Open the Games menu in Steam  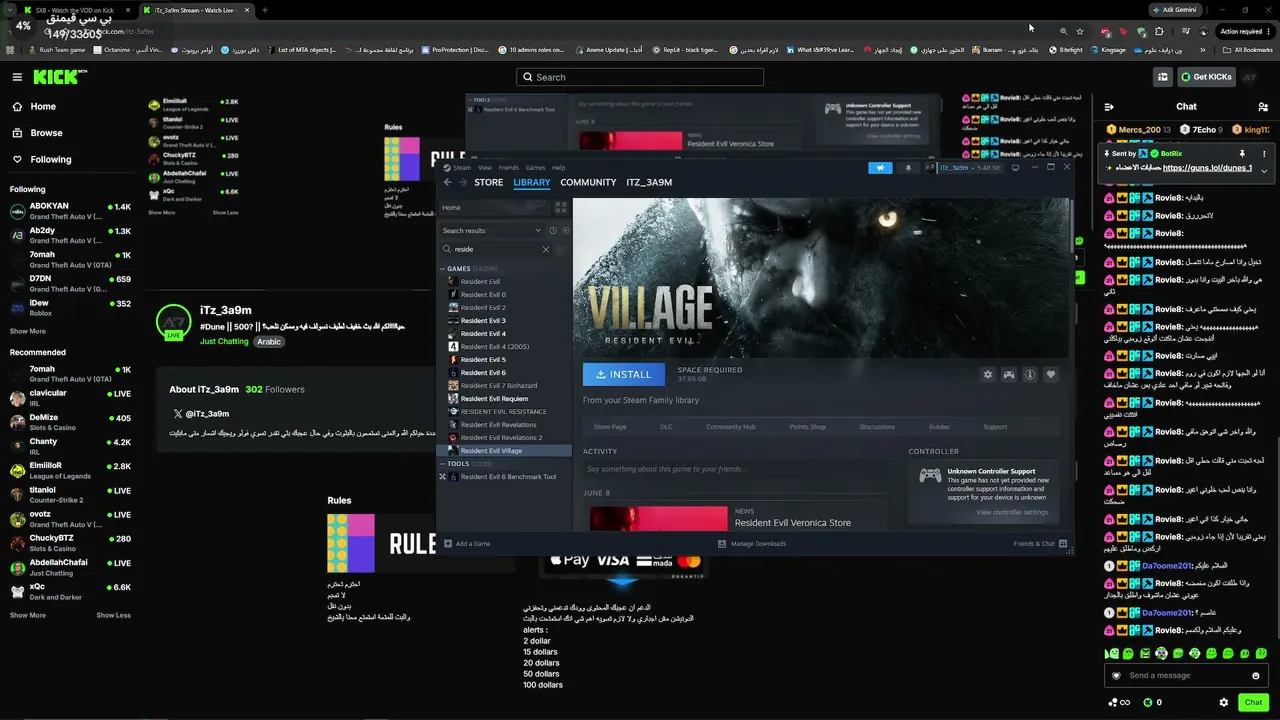(x=535, y=168)
